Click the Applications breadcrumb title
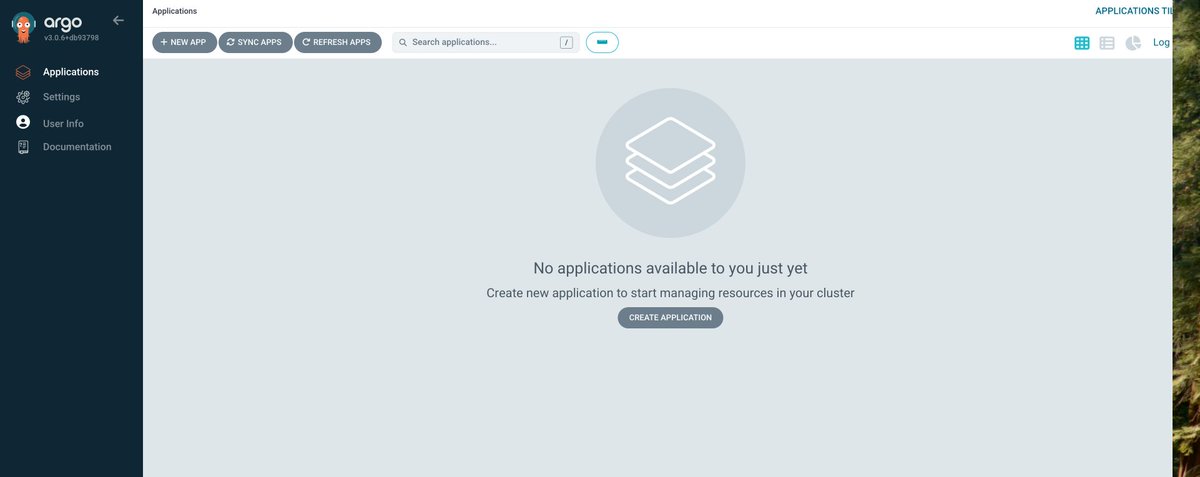This screenshot has width=1200, height=477. click(x=175, y=11)
